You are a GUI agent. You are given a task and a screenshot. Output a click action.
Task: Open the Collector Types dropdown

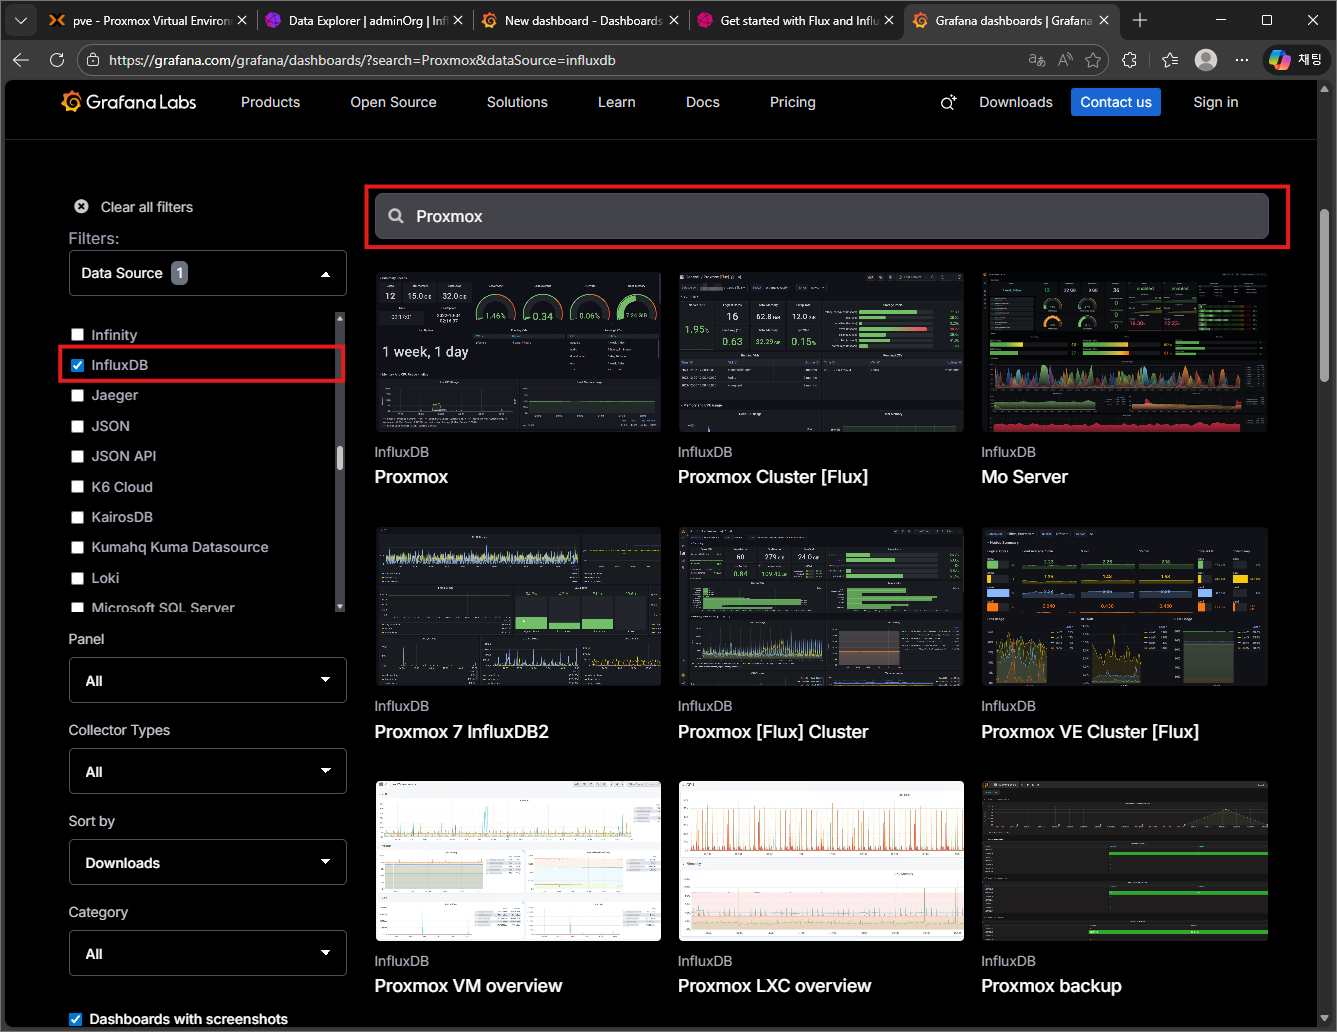click(208, 771)
